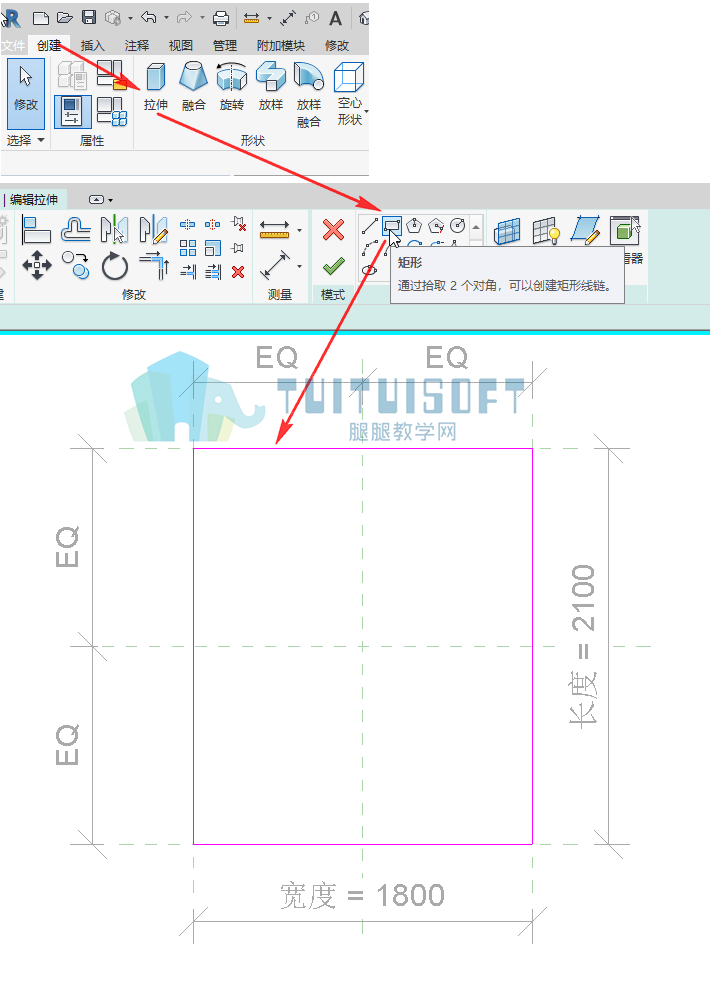Open family types icon in 属性 panel

pos(112,111)
